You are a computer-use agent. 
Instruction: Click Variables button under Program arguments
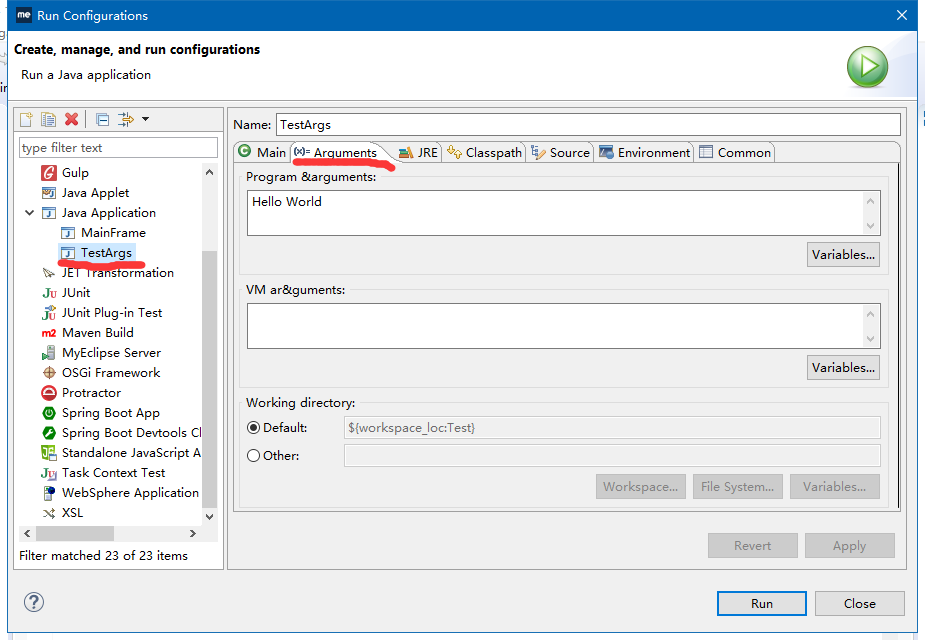point(843,255)
